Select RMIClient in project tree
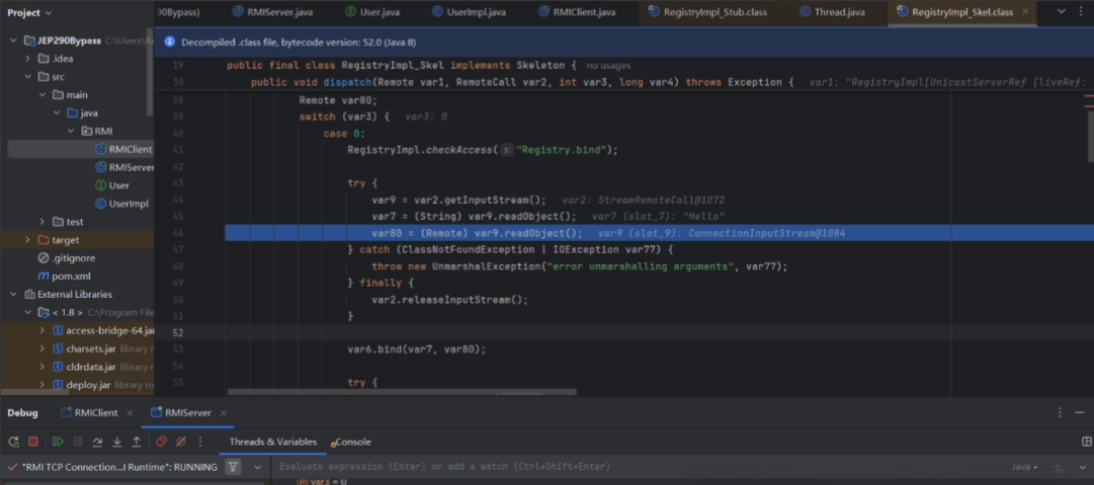 click(x=123, y=149)
